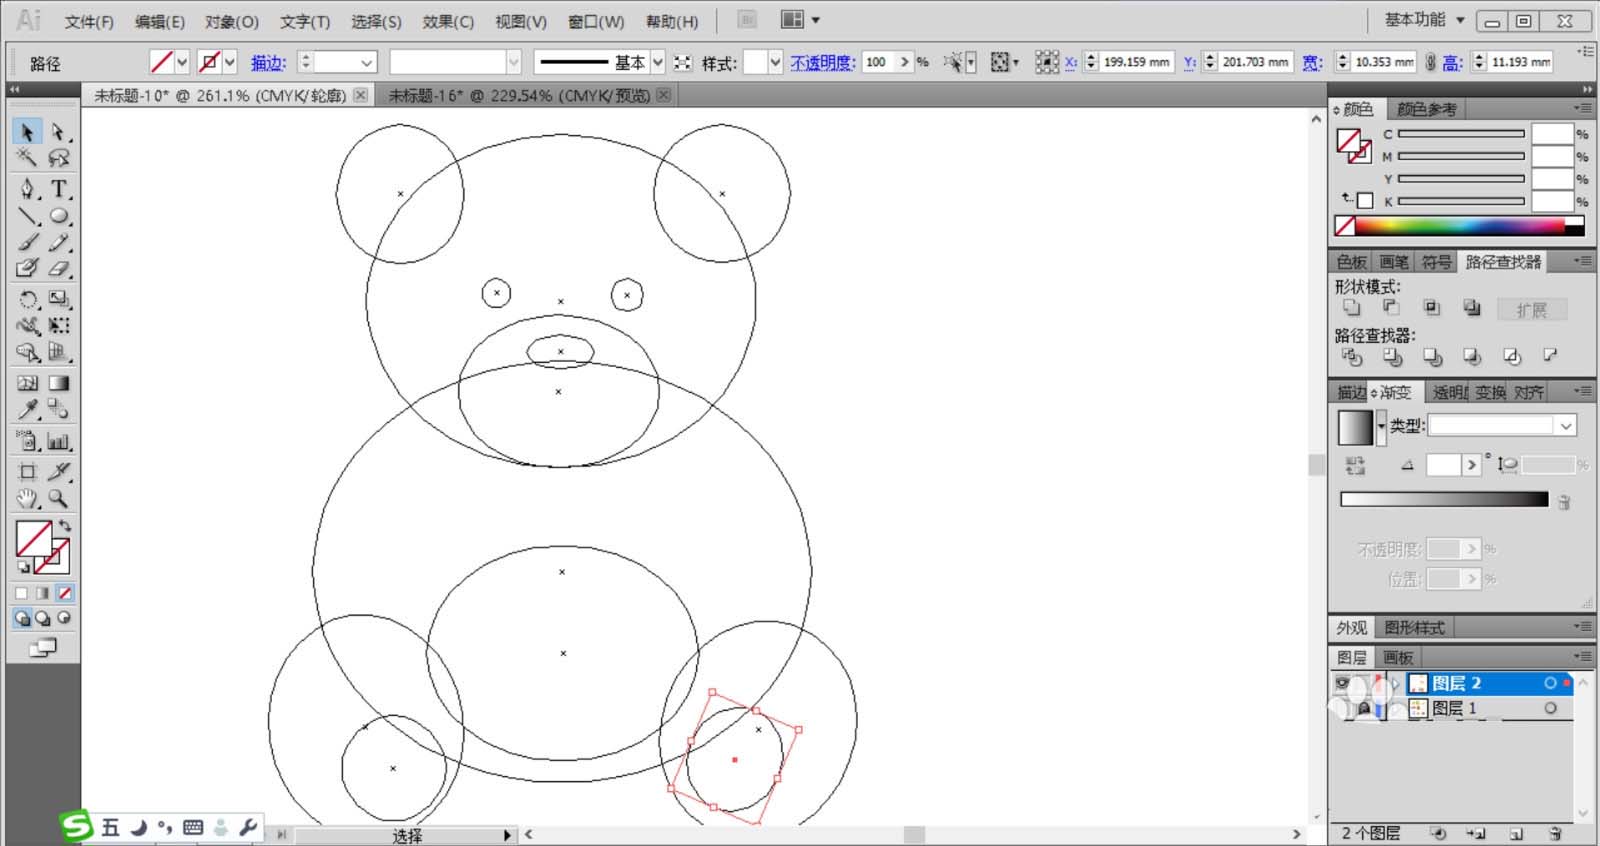Select the Hand tool
This screenshot has width=1600, height=846.
pyautogui.click(x=27, y=498)
